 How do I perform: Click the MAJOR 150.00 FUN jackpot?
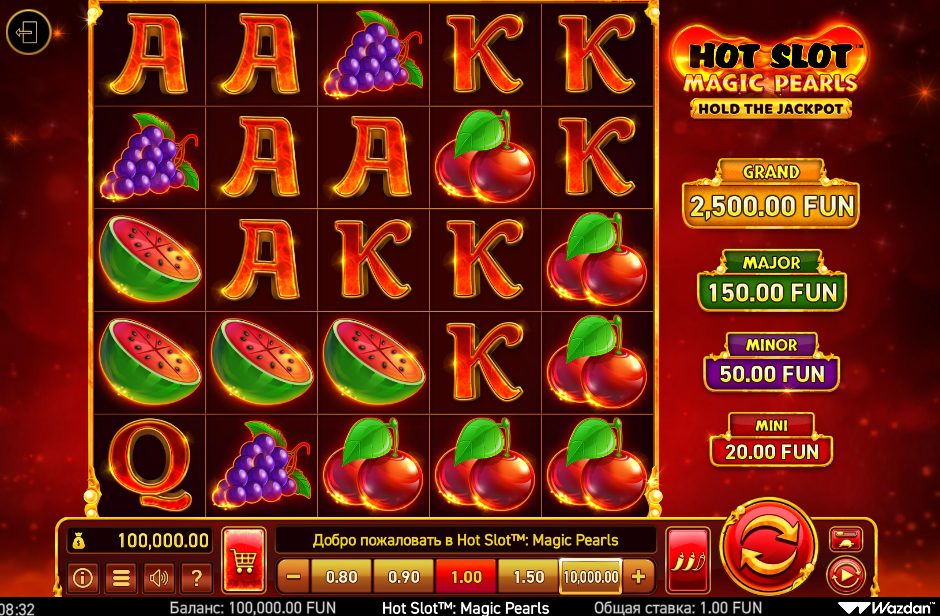coord(772,280)
